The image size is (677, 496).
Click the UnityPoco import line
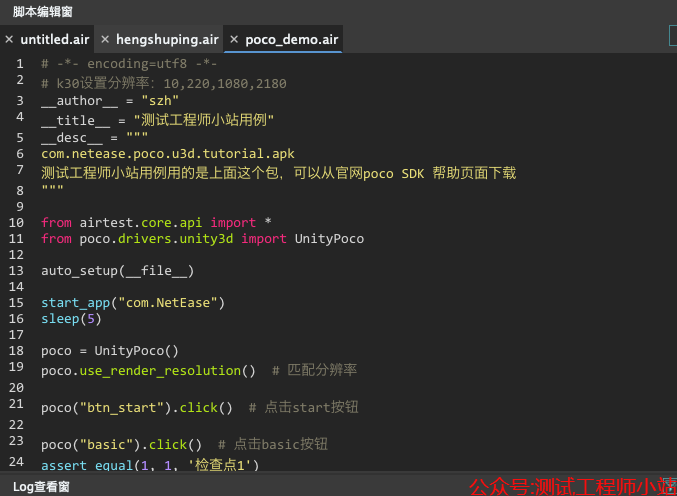[x=202, y=238]
